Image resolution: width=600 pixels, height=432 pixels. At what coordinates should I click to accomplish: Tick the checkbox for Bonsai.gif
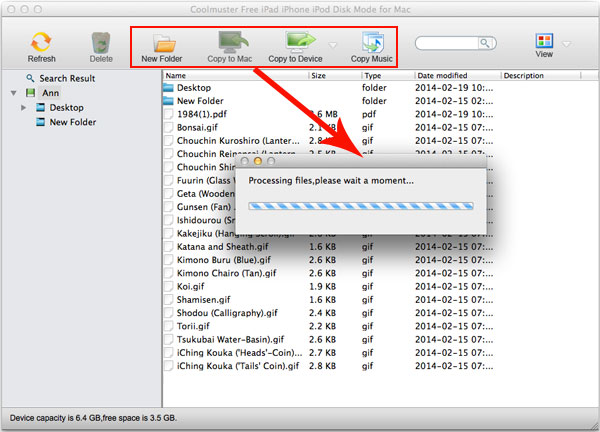coord(168,127)
